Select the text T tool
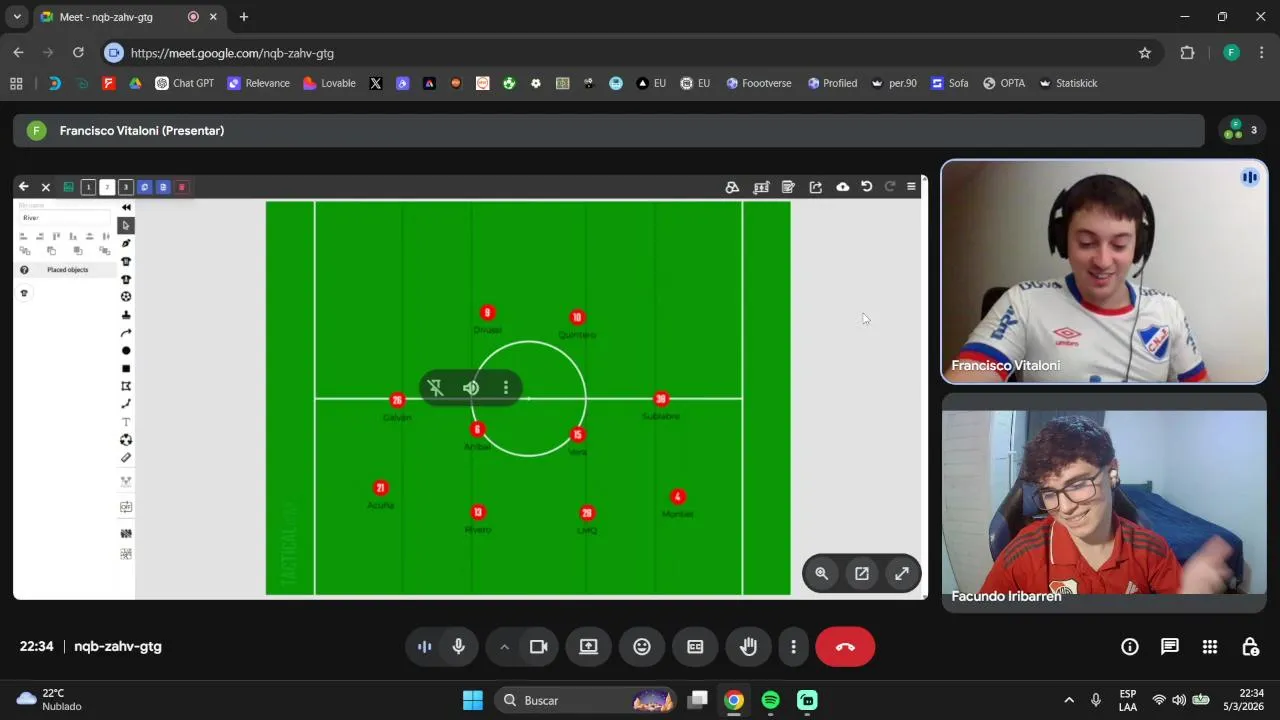Image resolution: width=1280 pixels, height=720 pixels. (x=126, y=422)
